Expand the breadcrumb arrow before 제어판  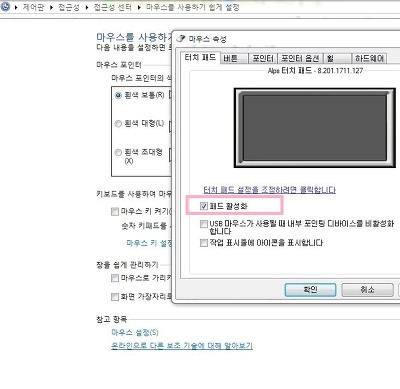point(16,7)
